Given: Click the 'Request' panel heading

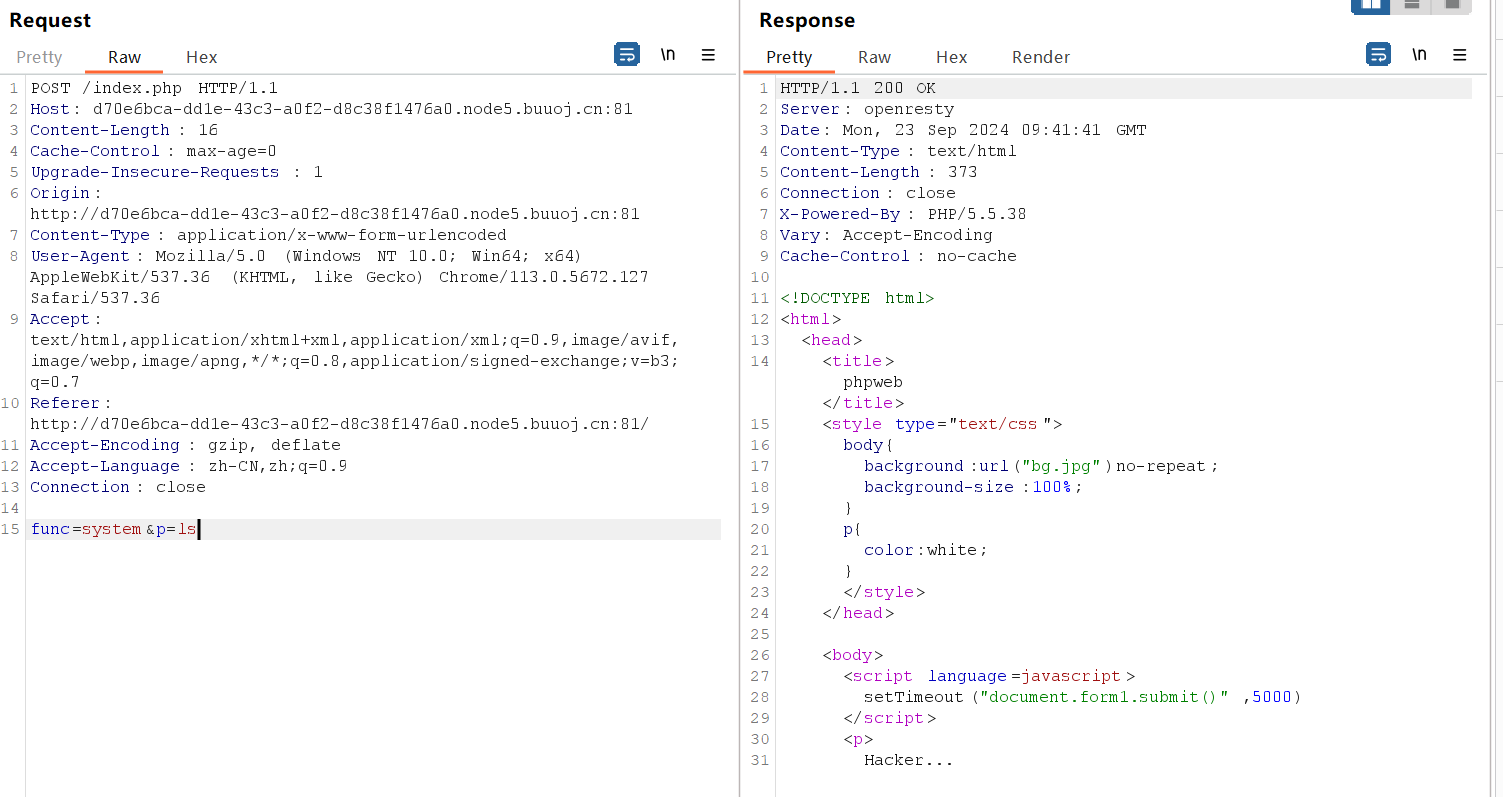Looking at the screenshot, I should point(50,20).
